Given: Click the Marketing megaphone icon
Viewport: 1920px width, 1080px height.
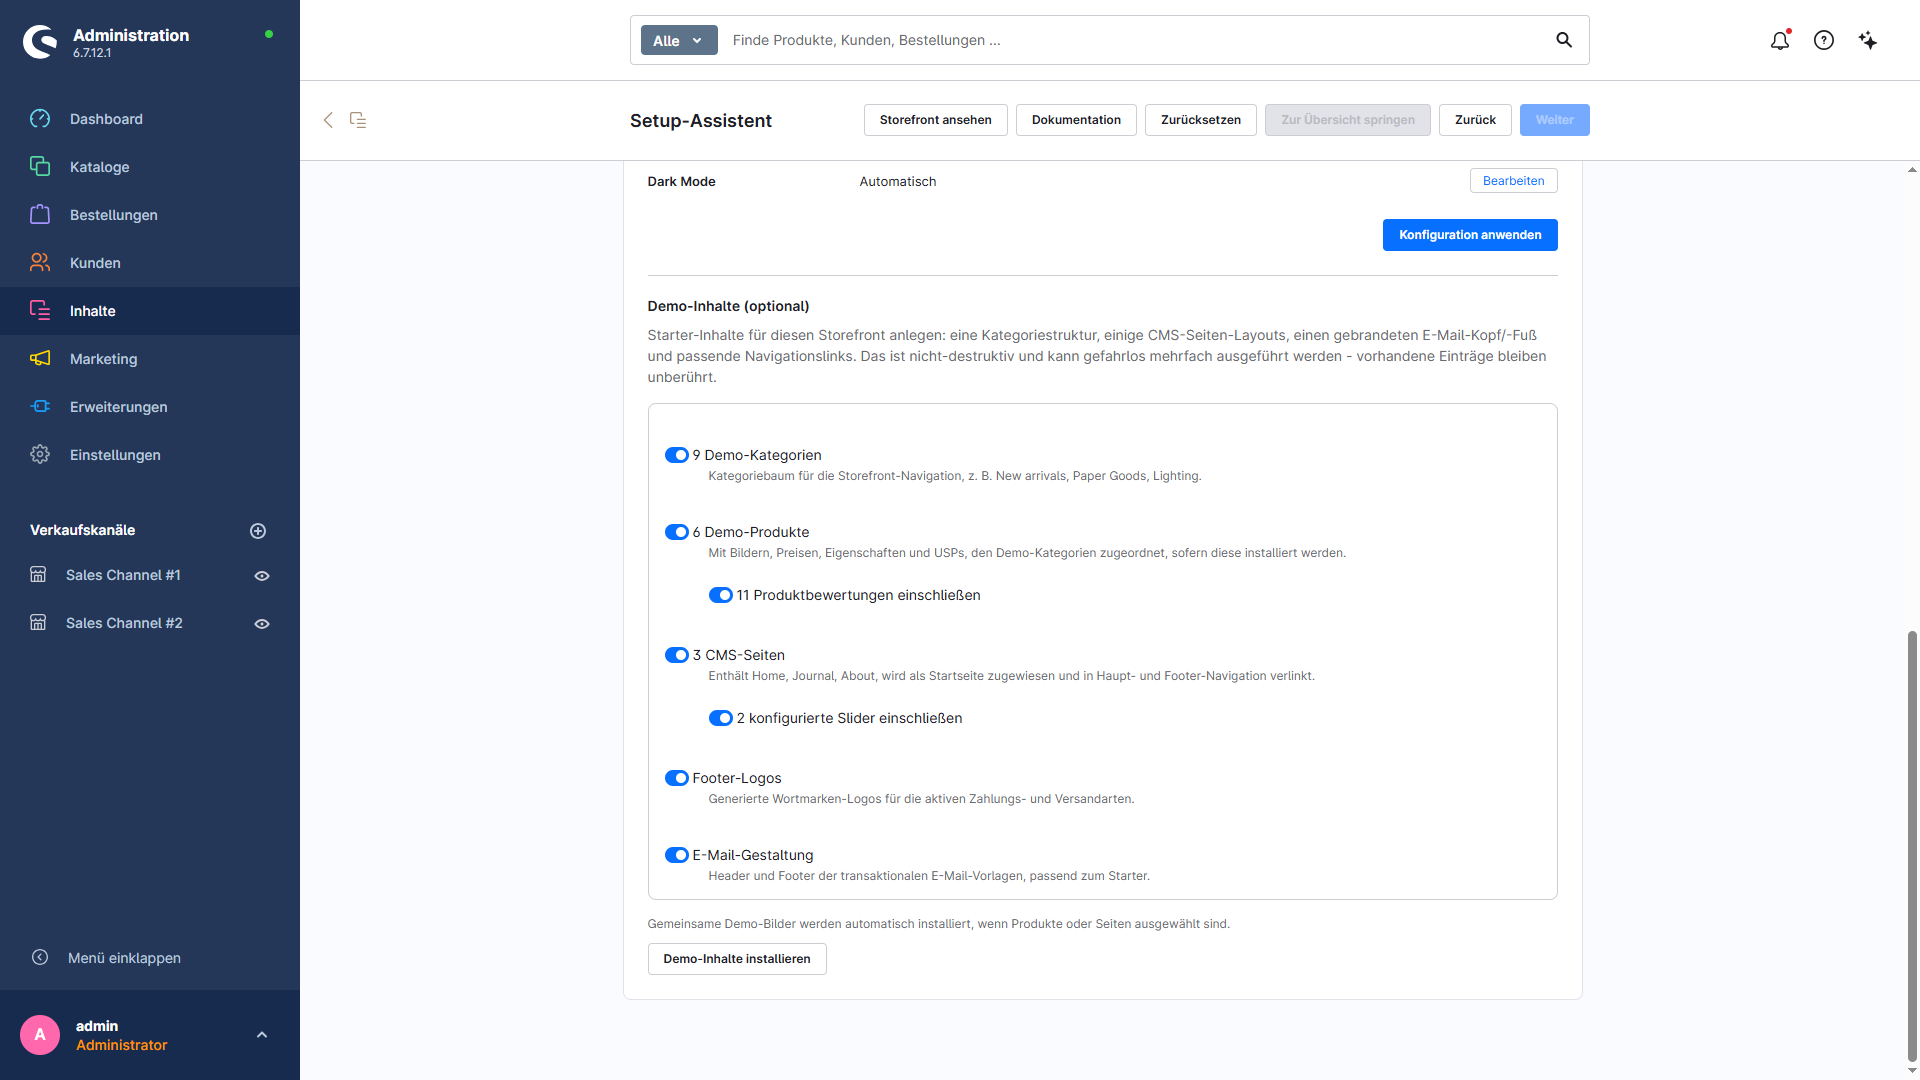Looking at the screenshot, I should [40, 359].
